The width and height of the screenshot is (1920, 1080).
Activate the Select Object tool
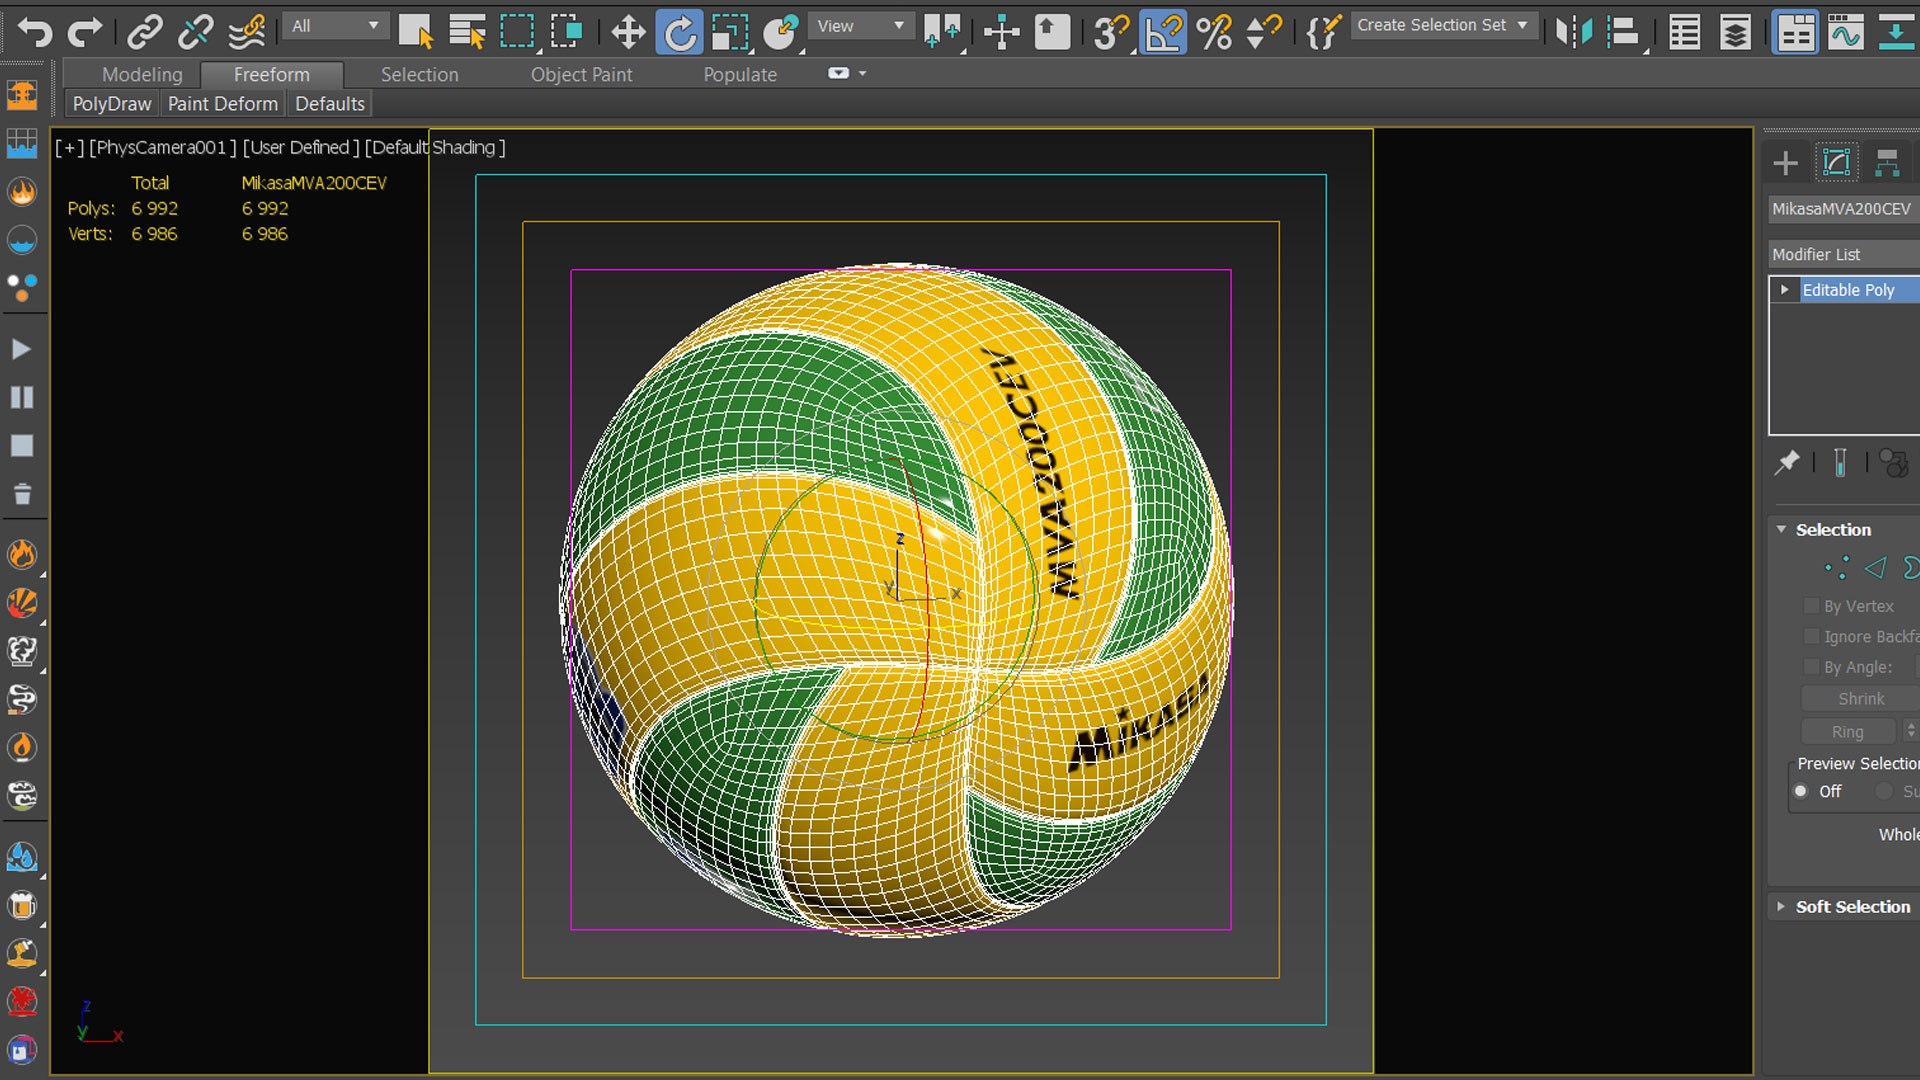[415, 32]
